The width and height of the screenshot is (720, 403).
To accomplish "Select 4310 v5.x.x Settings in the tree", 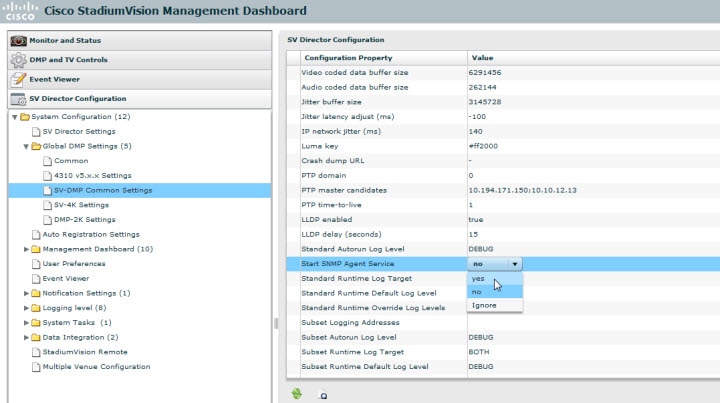I will pyautogui.click(x=93, y=176).
